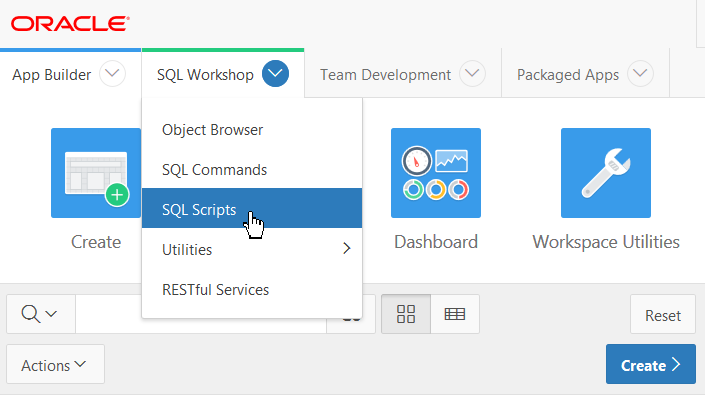705x397 pixels.
Task: Expand the Utilities submenu chevron
Action: coord(346,249)
